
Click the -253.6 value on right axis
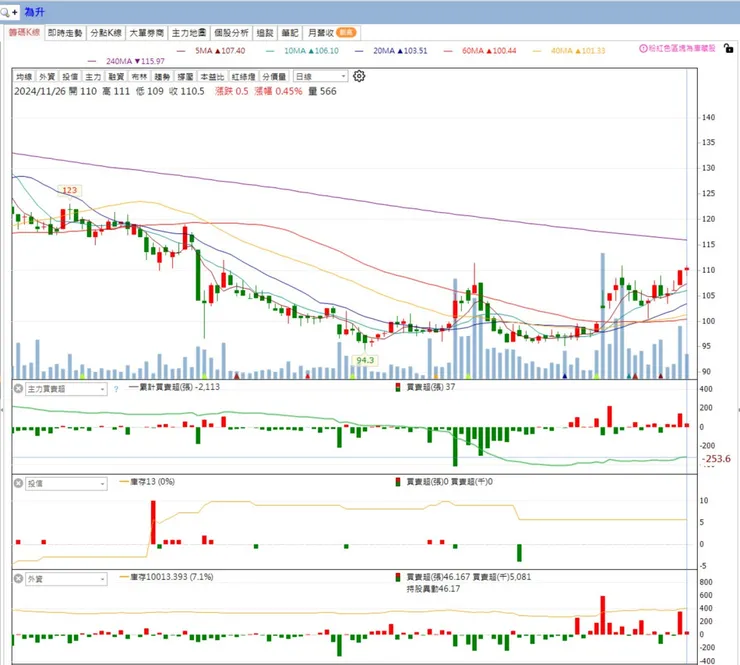717,459
